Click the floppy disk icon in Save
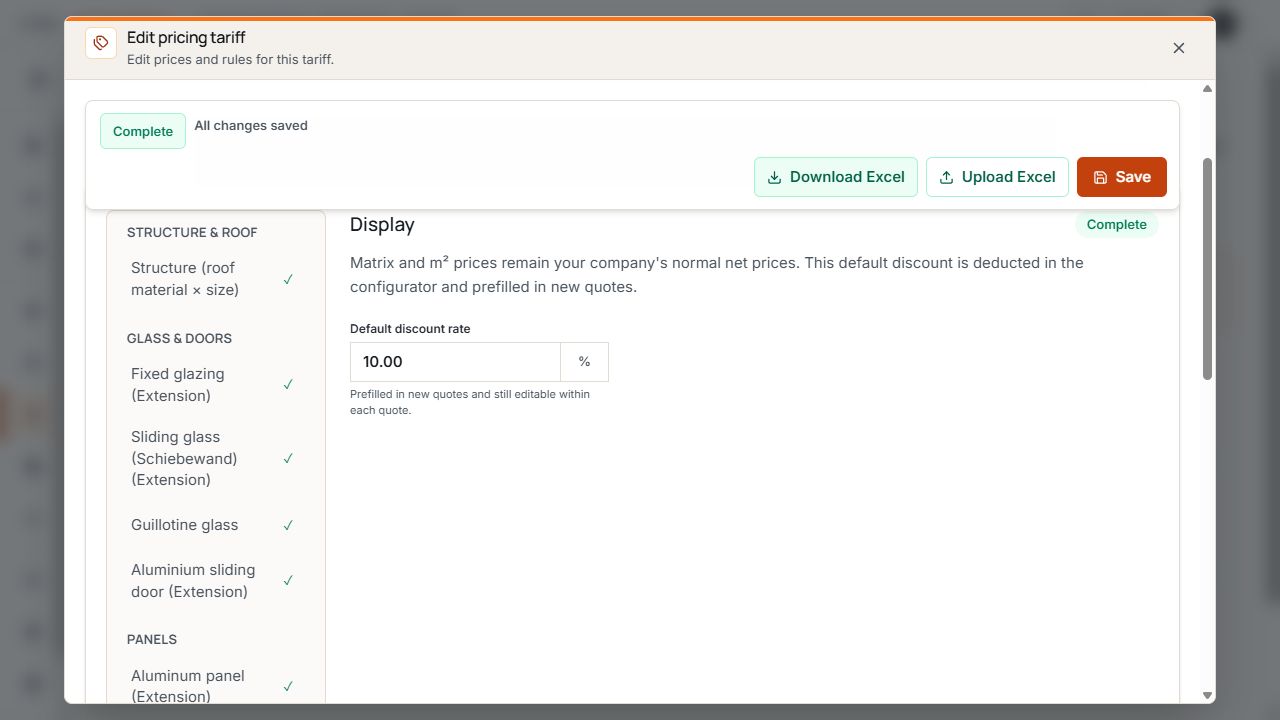This screenshot has width=1280, height=720. [x=1100, y=177]
